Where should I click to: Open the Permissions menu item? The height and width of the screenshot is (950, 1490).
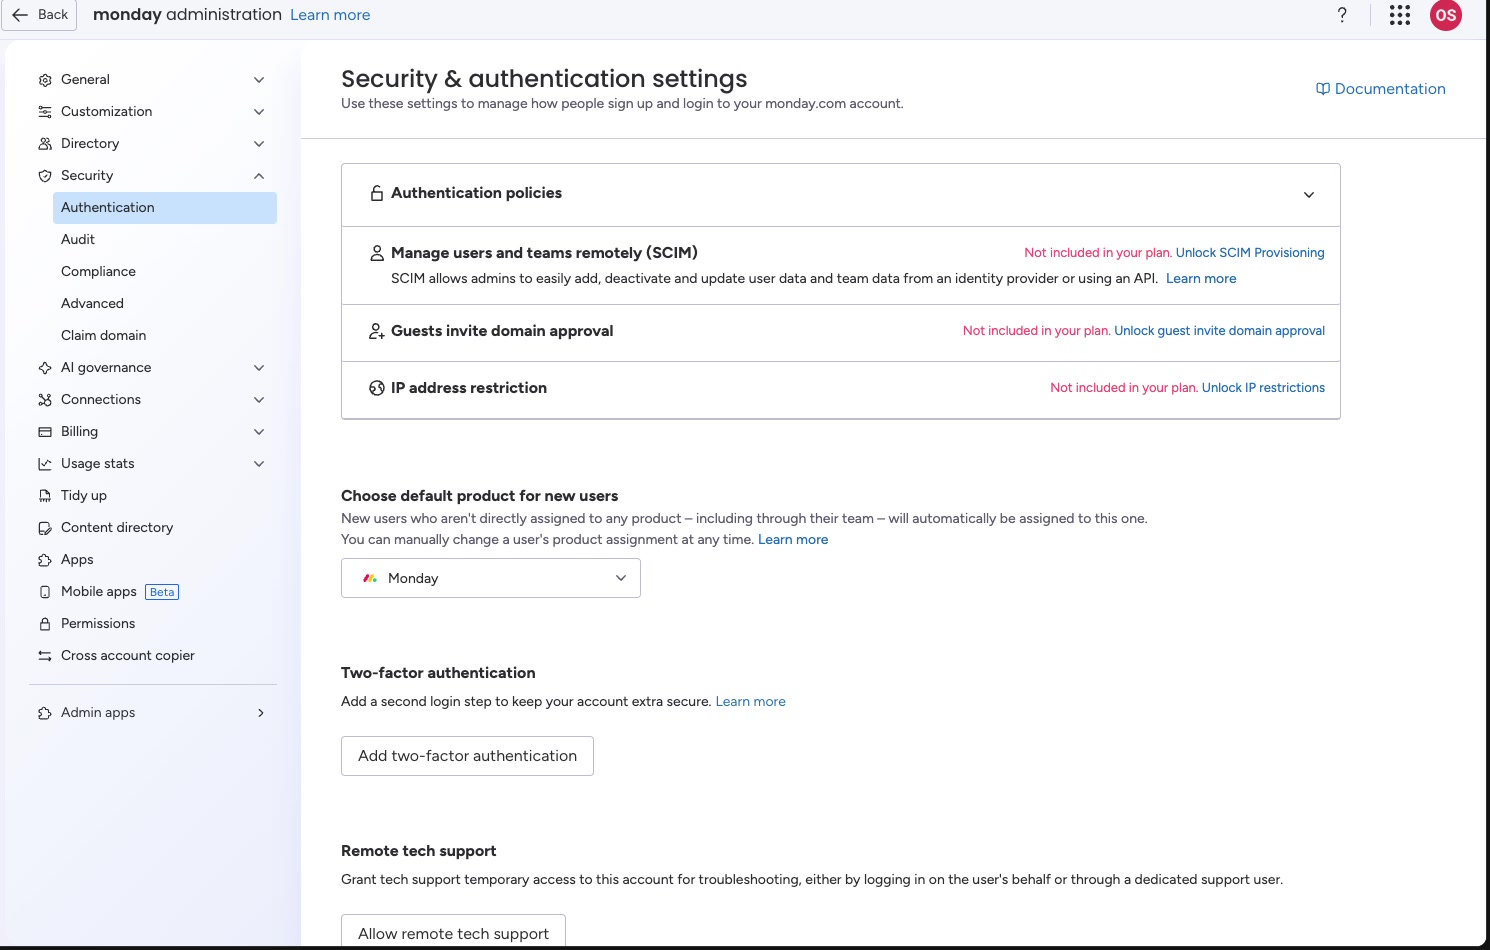tap(153, 624)
